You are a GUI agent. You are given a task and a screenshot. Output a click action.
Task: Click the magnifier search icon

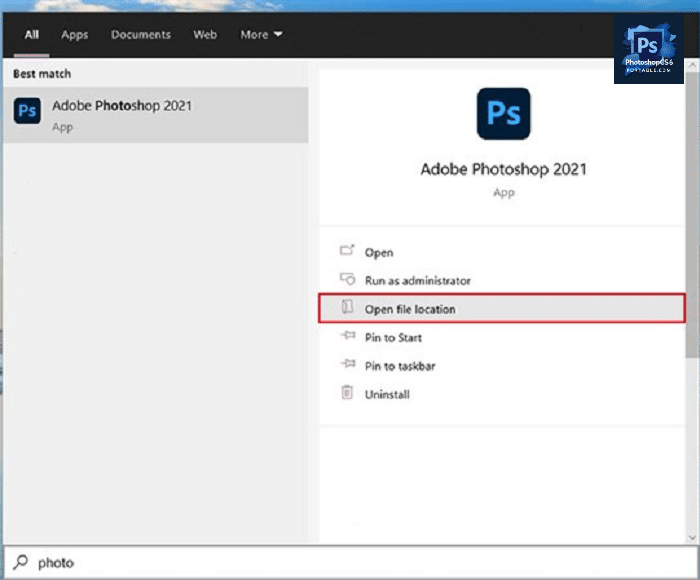pos(21,562)
